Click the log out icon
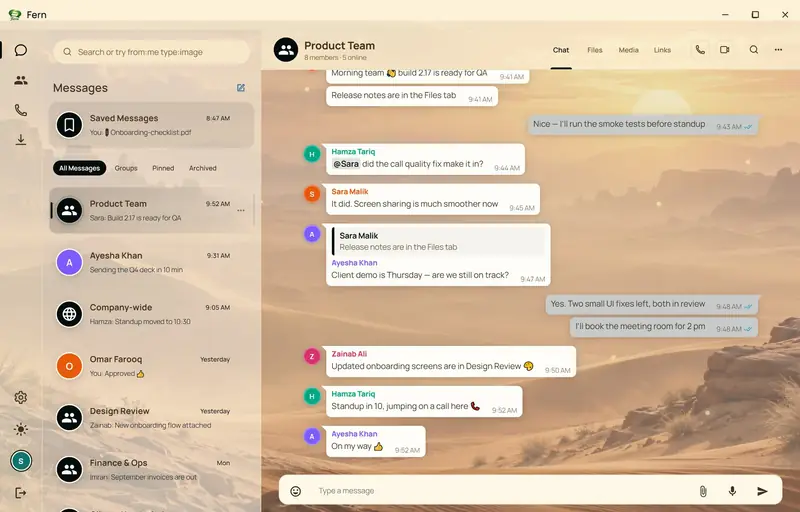 tap(21, 493)
